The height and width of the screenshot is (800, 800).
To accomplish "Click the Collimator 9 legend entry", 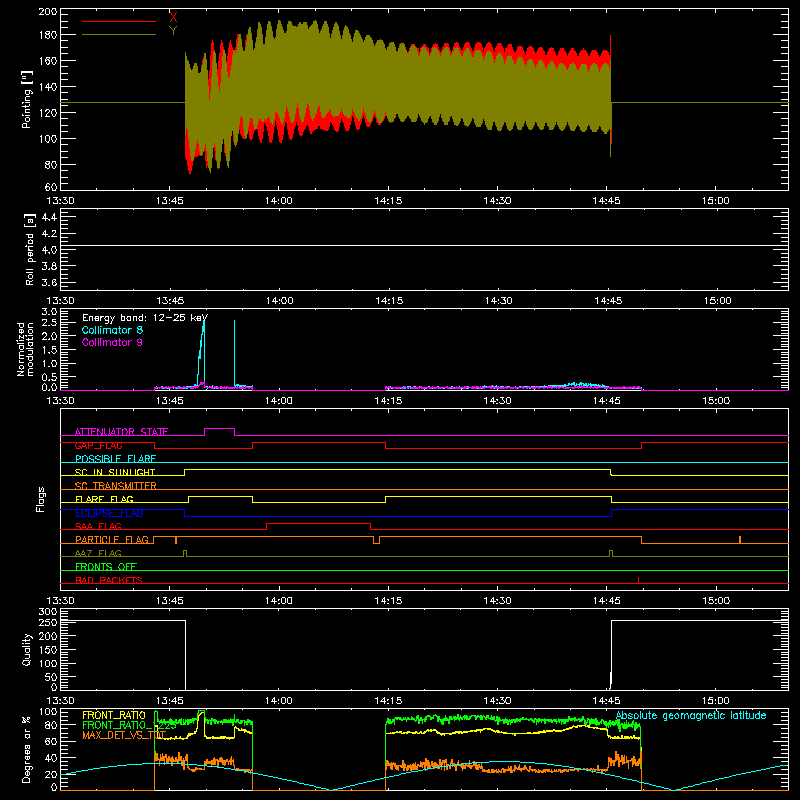I will click(x=112, y=342).
